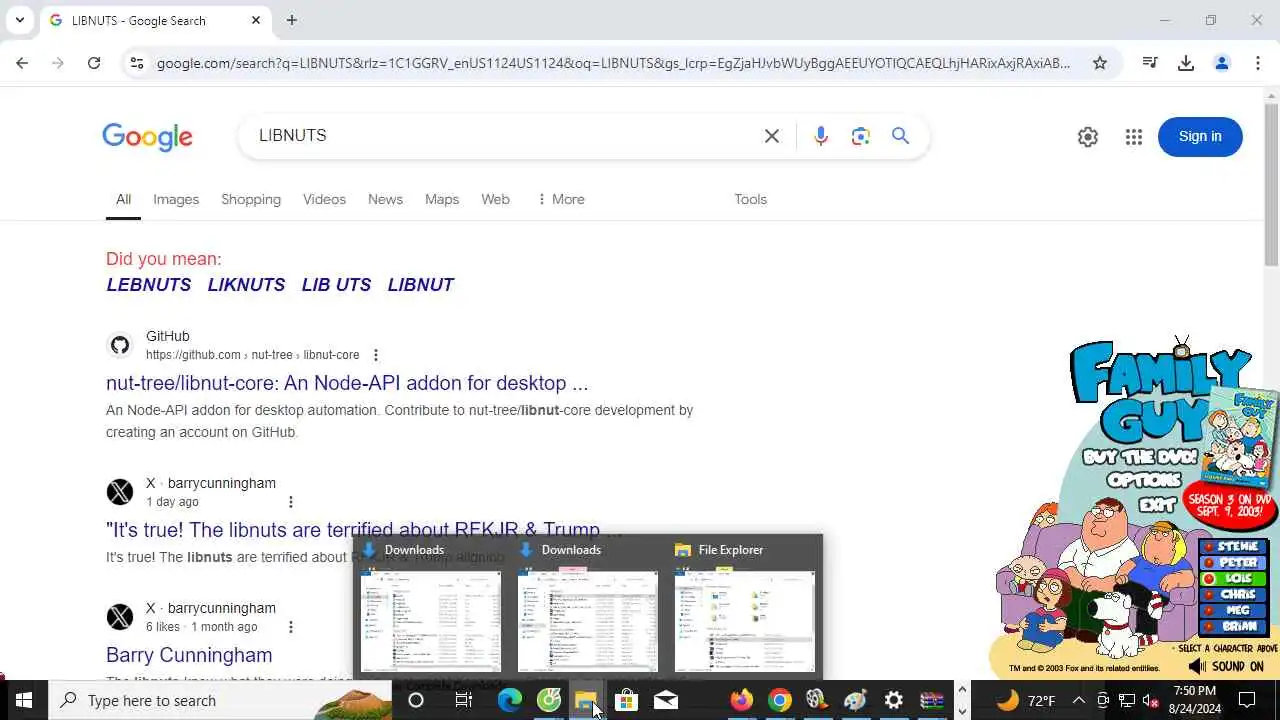Screen dimensions: 1280x720
Task: Click the Sign in button
Action: [x=1200, y=137]
